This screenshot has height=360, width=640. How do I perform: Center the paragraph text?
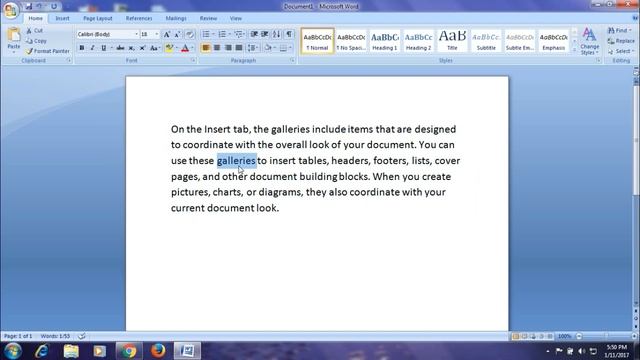[217, 48]
